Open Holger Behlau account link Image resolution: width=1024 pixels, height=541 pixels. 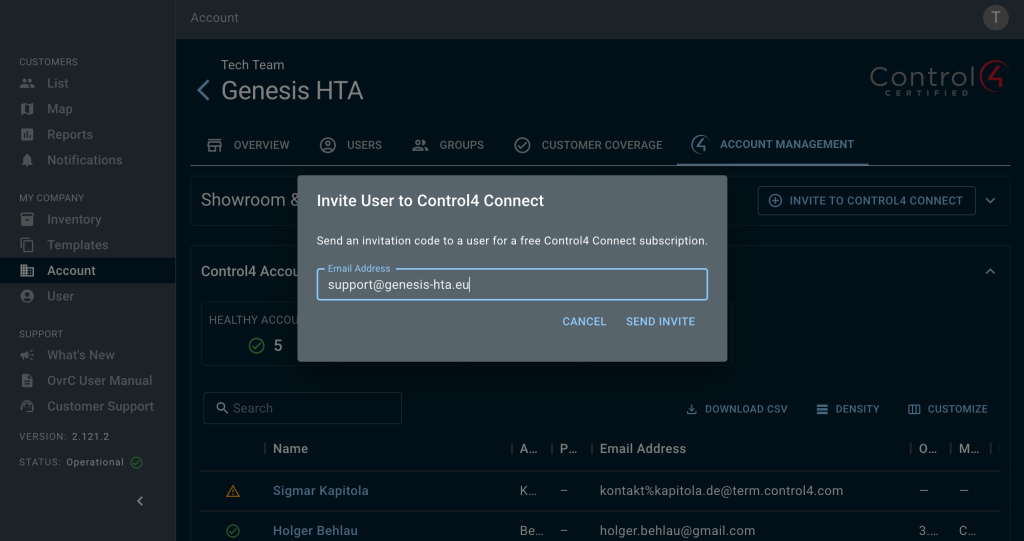[315, 531]
